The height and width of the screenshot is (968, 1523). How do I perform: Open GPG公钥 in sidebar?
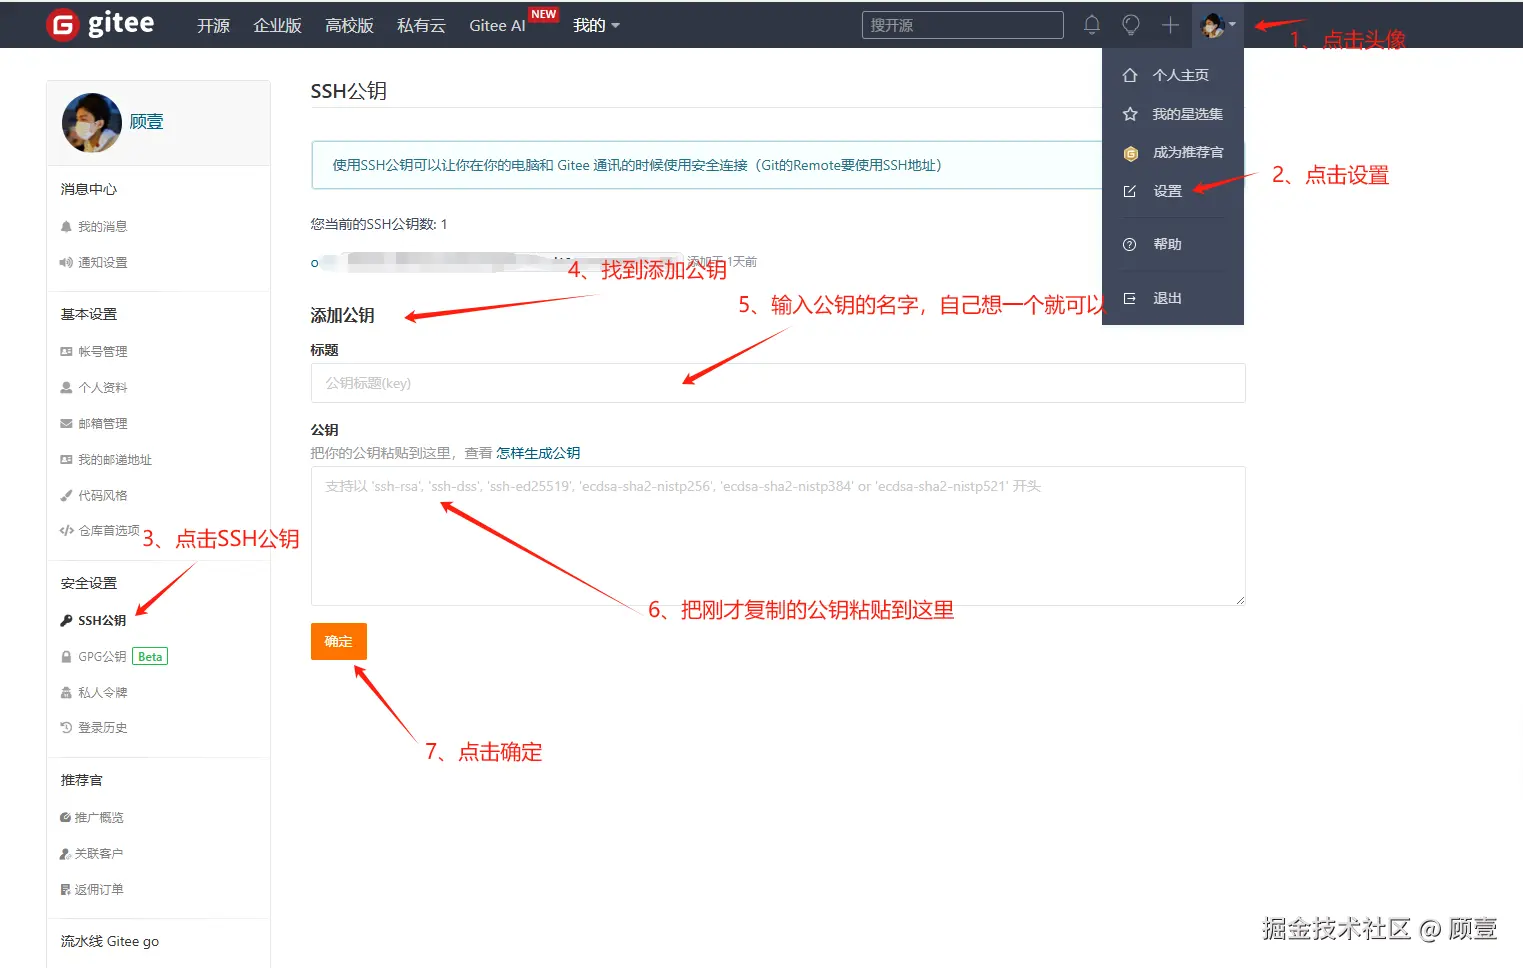tap(102, 657)
